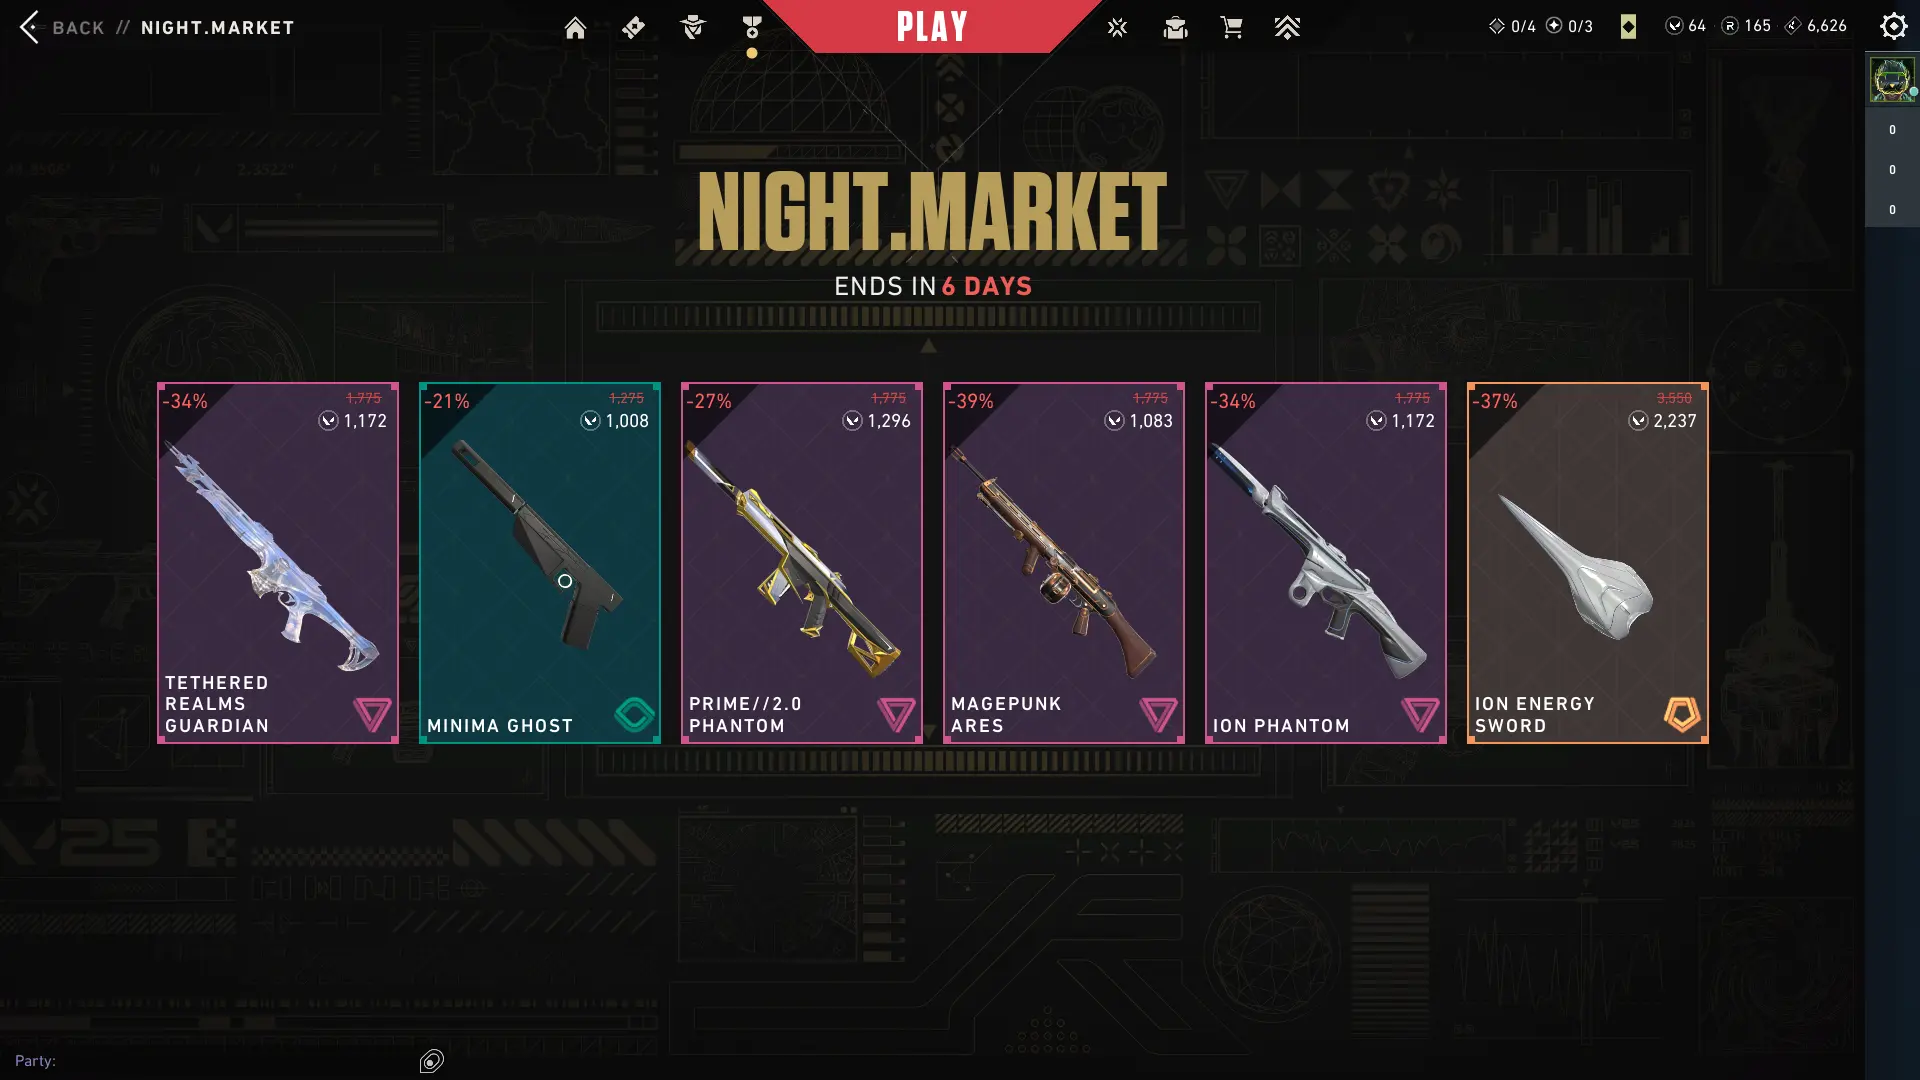Image resolution: width=1920 pixels, height=1080 pixels.
Task: Open the settings gear icon
Action: click(1893, 26)
